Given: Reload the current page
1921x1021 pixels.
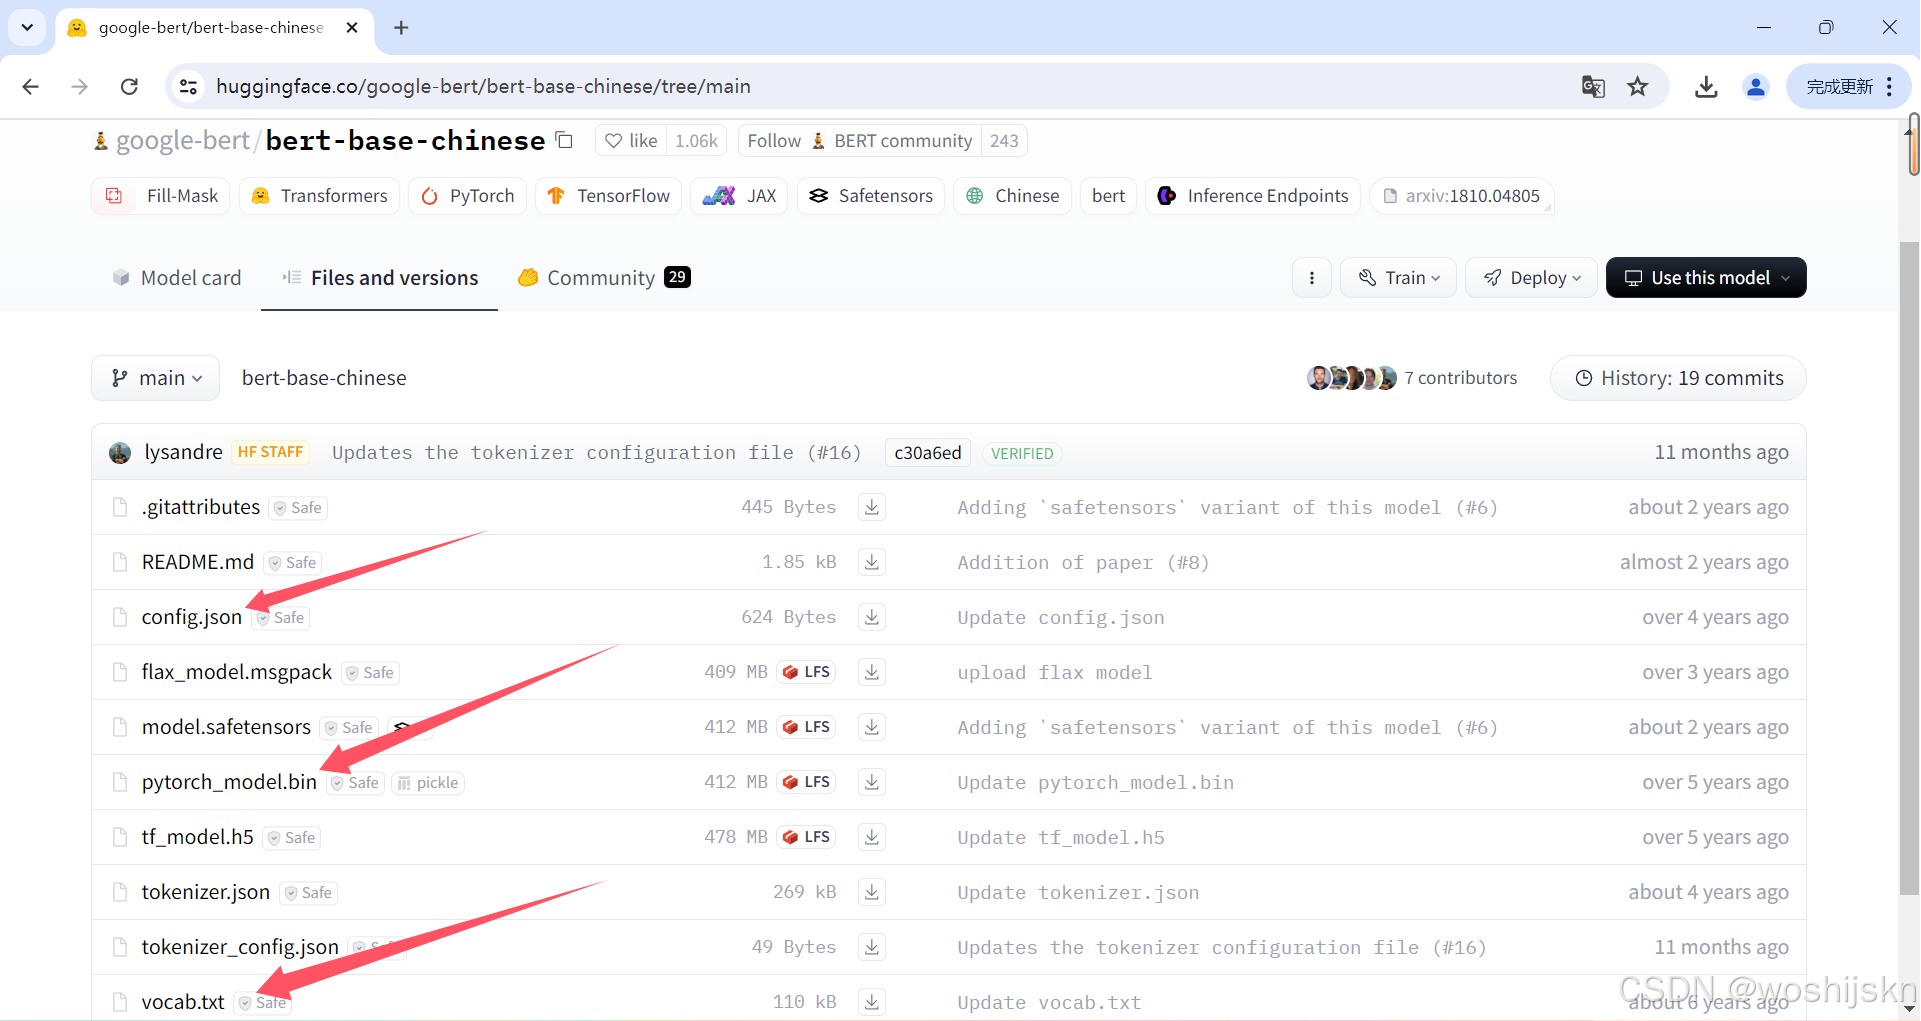Looking at the screenshot, I should (x=129, y=87).
